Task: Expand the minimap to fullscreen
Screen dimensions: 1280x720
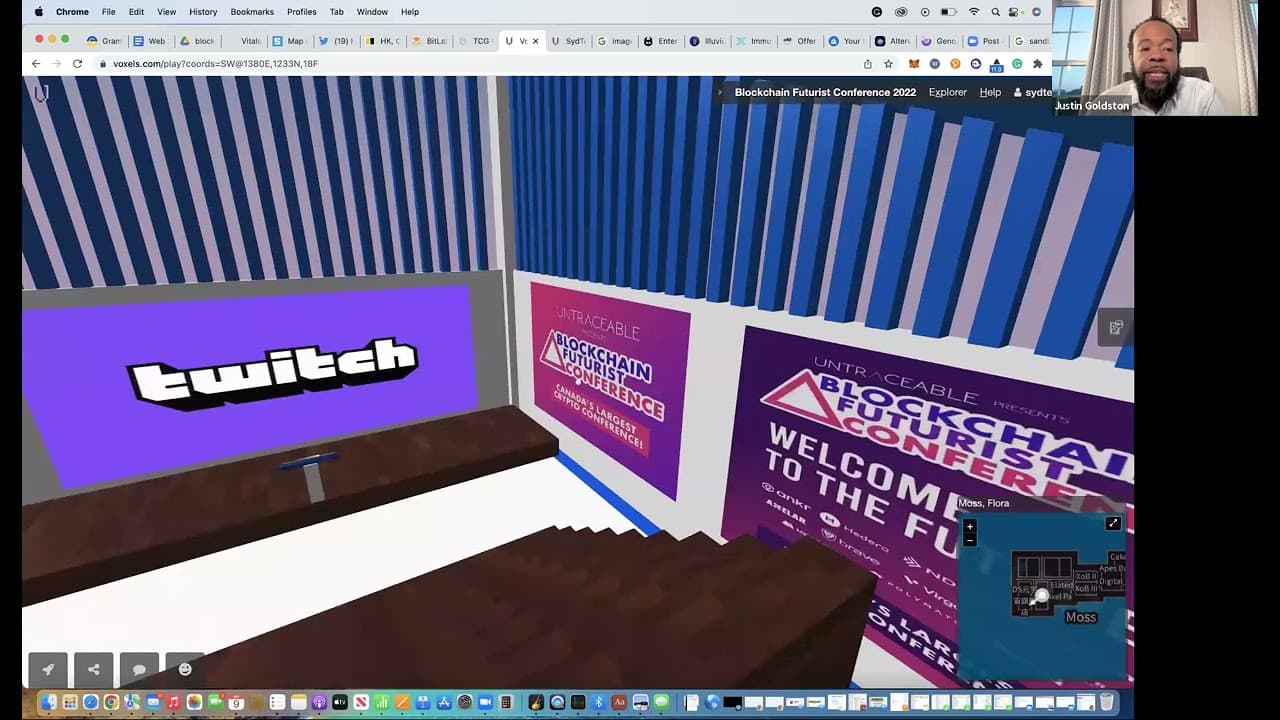Action: click(x=1113, y=523)
